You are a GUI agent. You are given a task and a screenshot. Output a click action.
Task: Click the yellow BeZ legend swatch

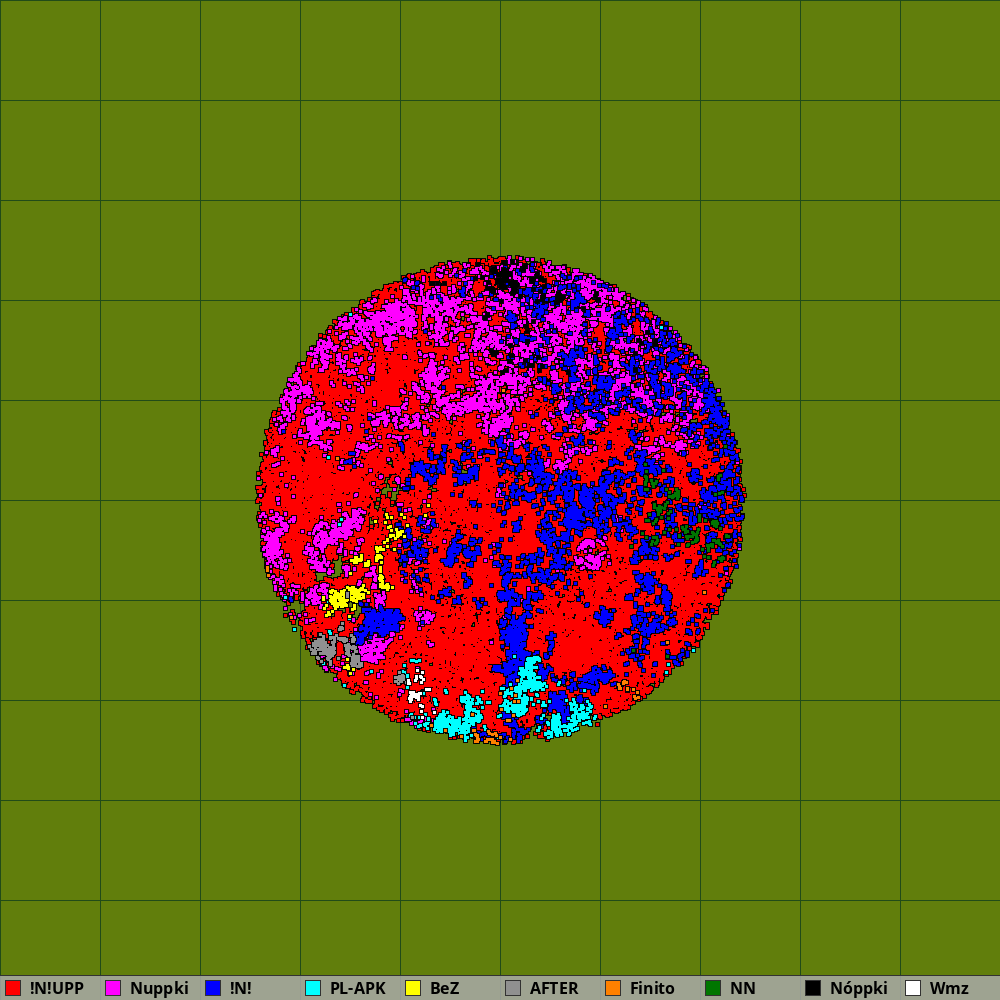tap(413, 988)
